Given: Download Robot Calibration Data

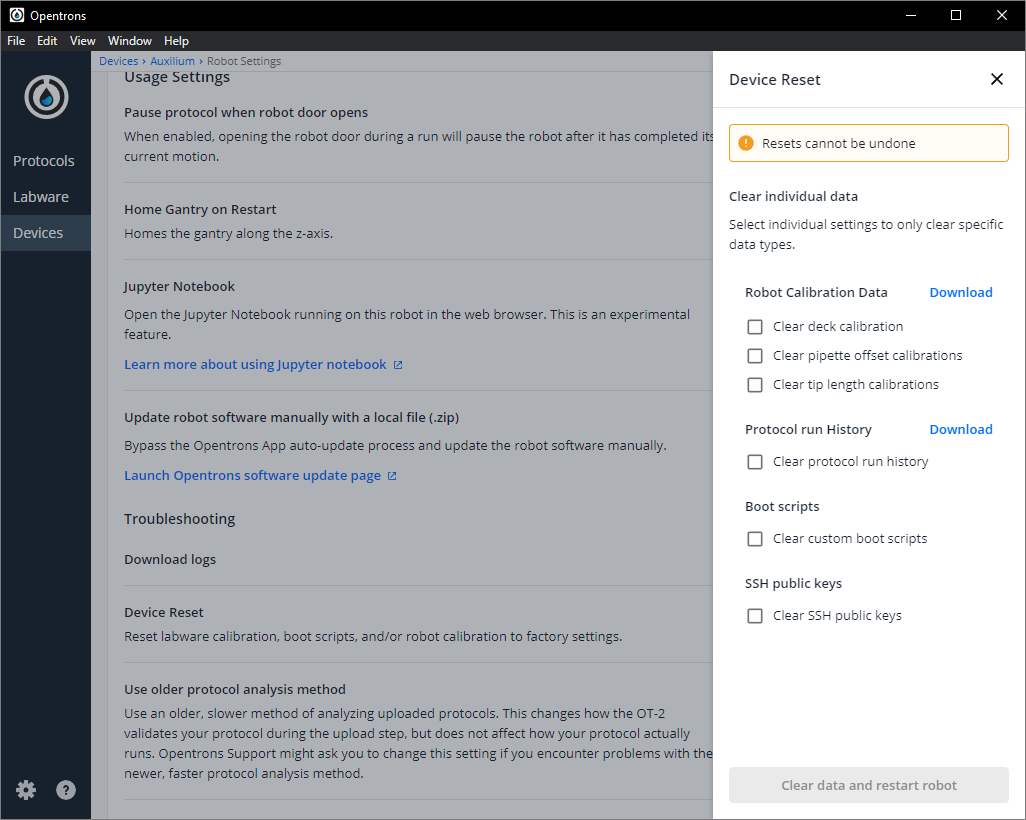Looking at the screenshot, I should click(x=960, y=293).
